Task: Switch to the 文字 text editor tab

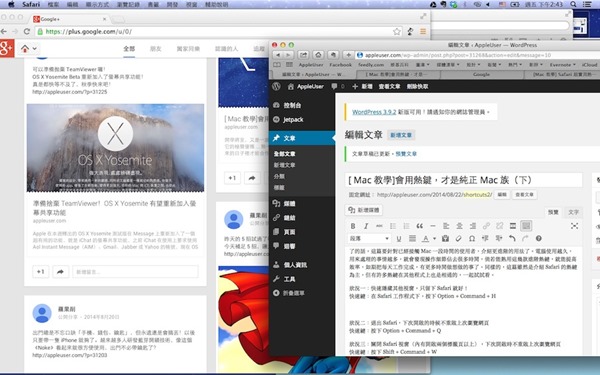Action: tap(573, 212)
